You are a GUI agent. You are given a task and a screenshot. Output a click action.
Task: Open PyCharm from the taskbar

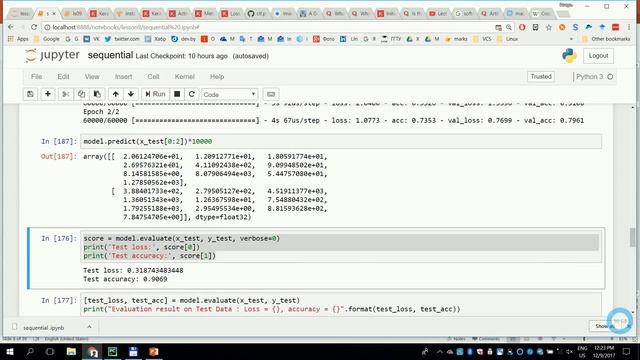112,351
